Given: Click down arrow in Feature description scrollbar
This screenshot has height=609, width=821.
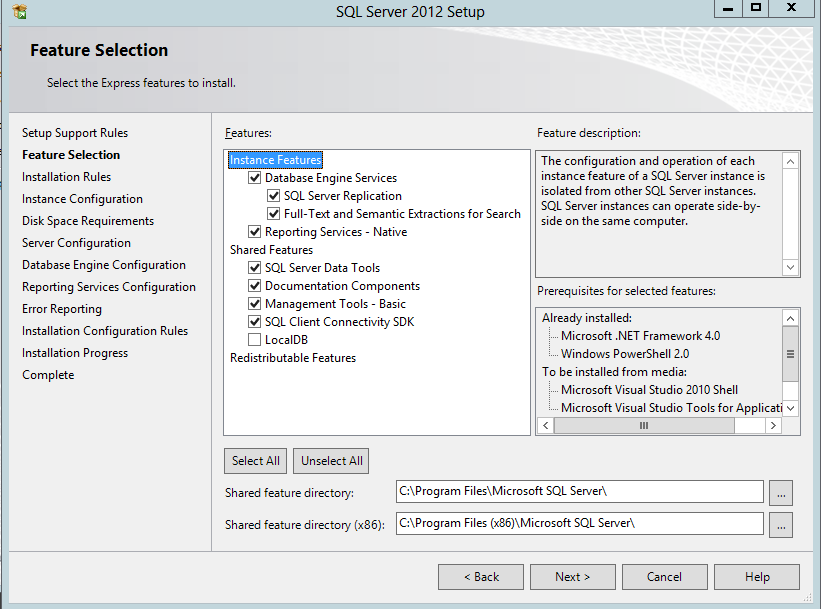Looking at the screenshot, I should [x=790, y=268].
